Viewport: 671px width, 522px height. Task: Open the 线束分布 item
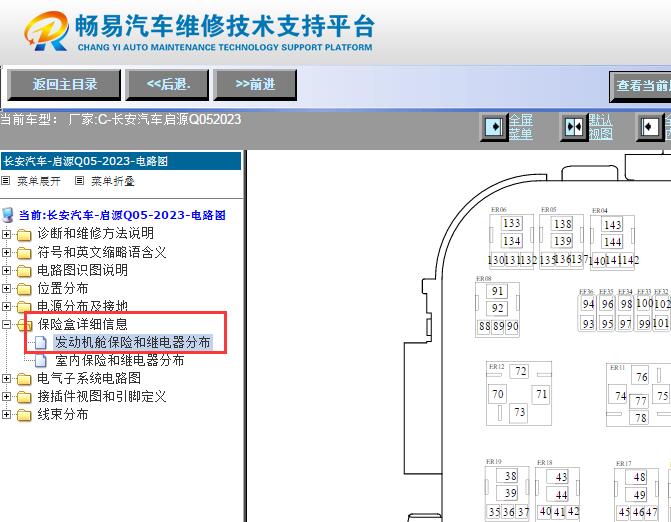[62, 414]
